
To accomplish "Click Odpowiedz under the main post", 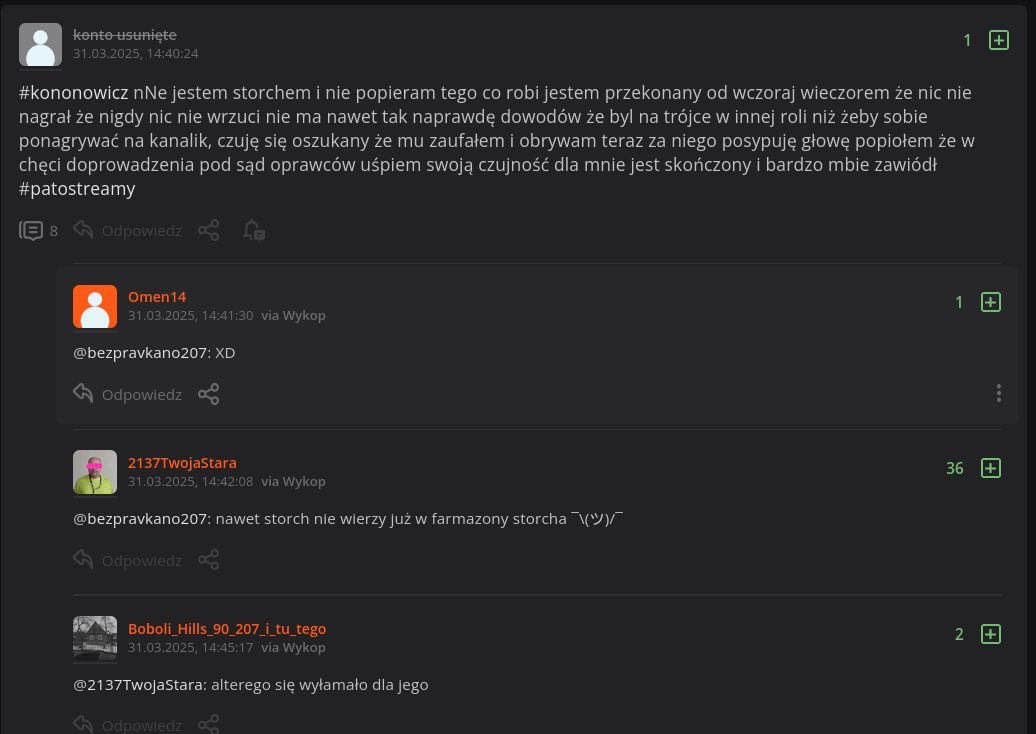I will 129,231.
